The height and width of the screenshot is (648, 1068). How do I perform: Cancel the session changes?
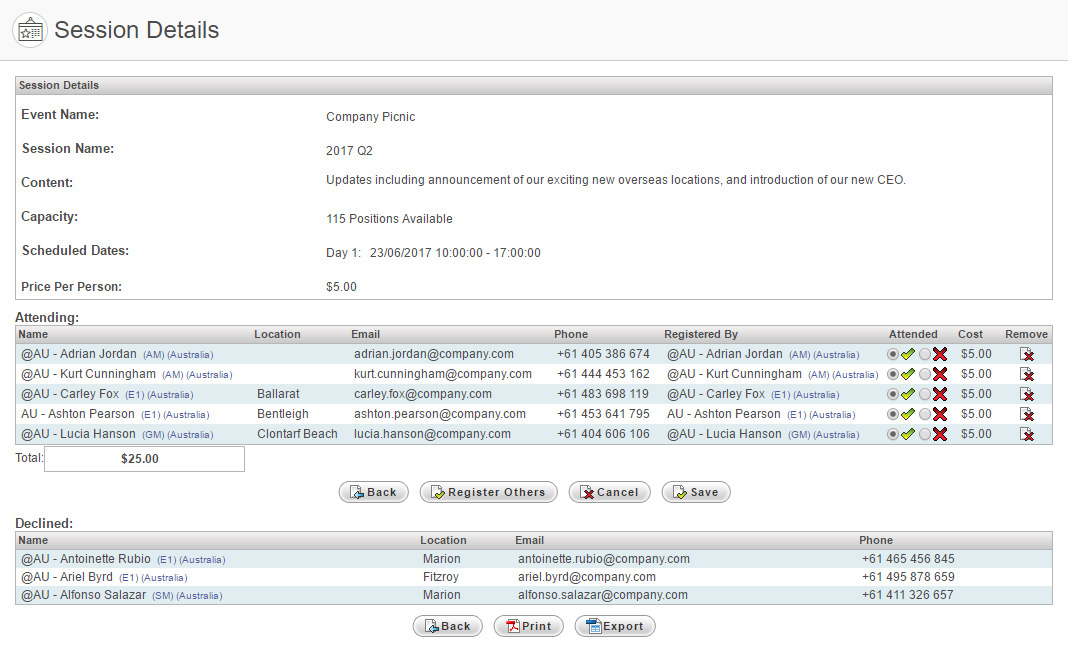[609, 491]
